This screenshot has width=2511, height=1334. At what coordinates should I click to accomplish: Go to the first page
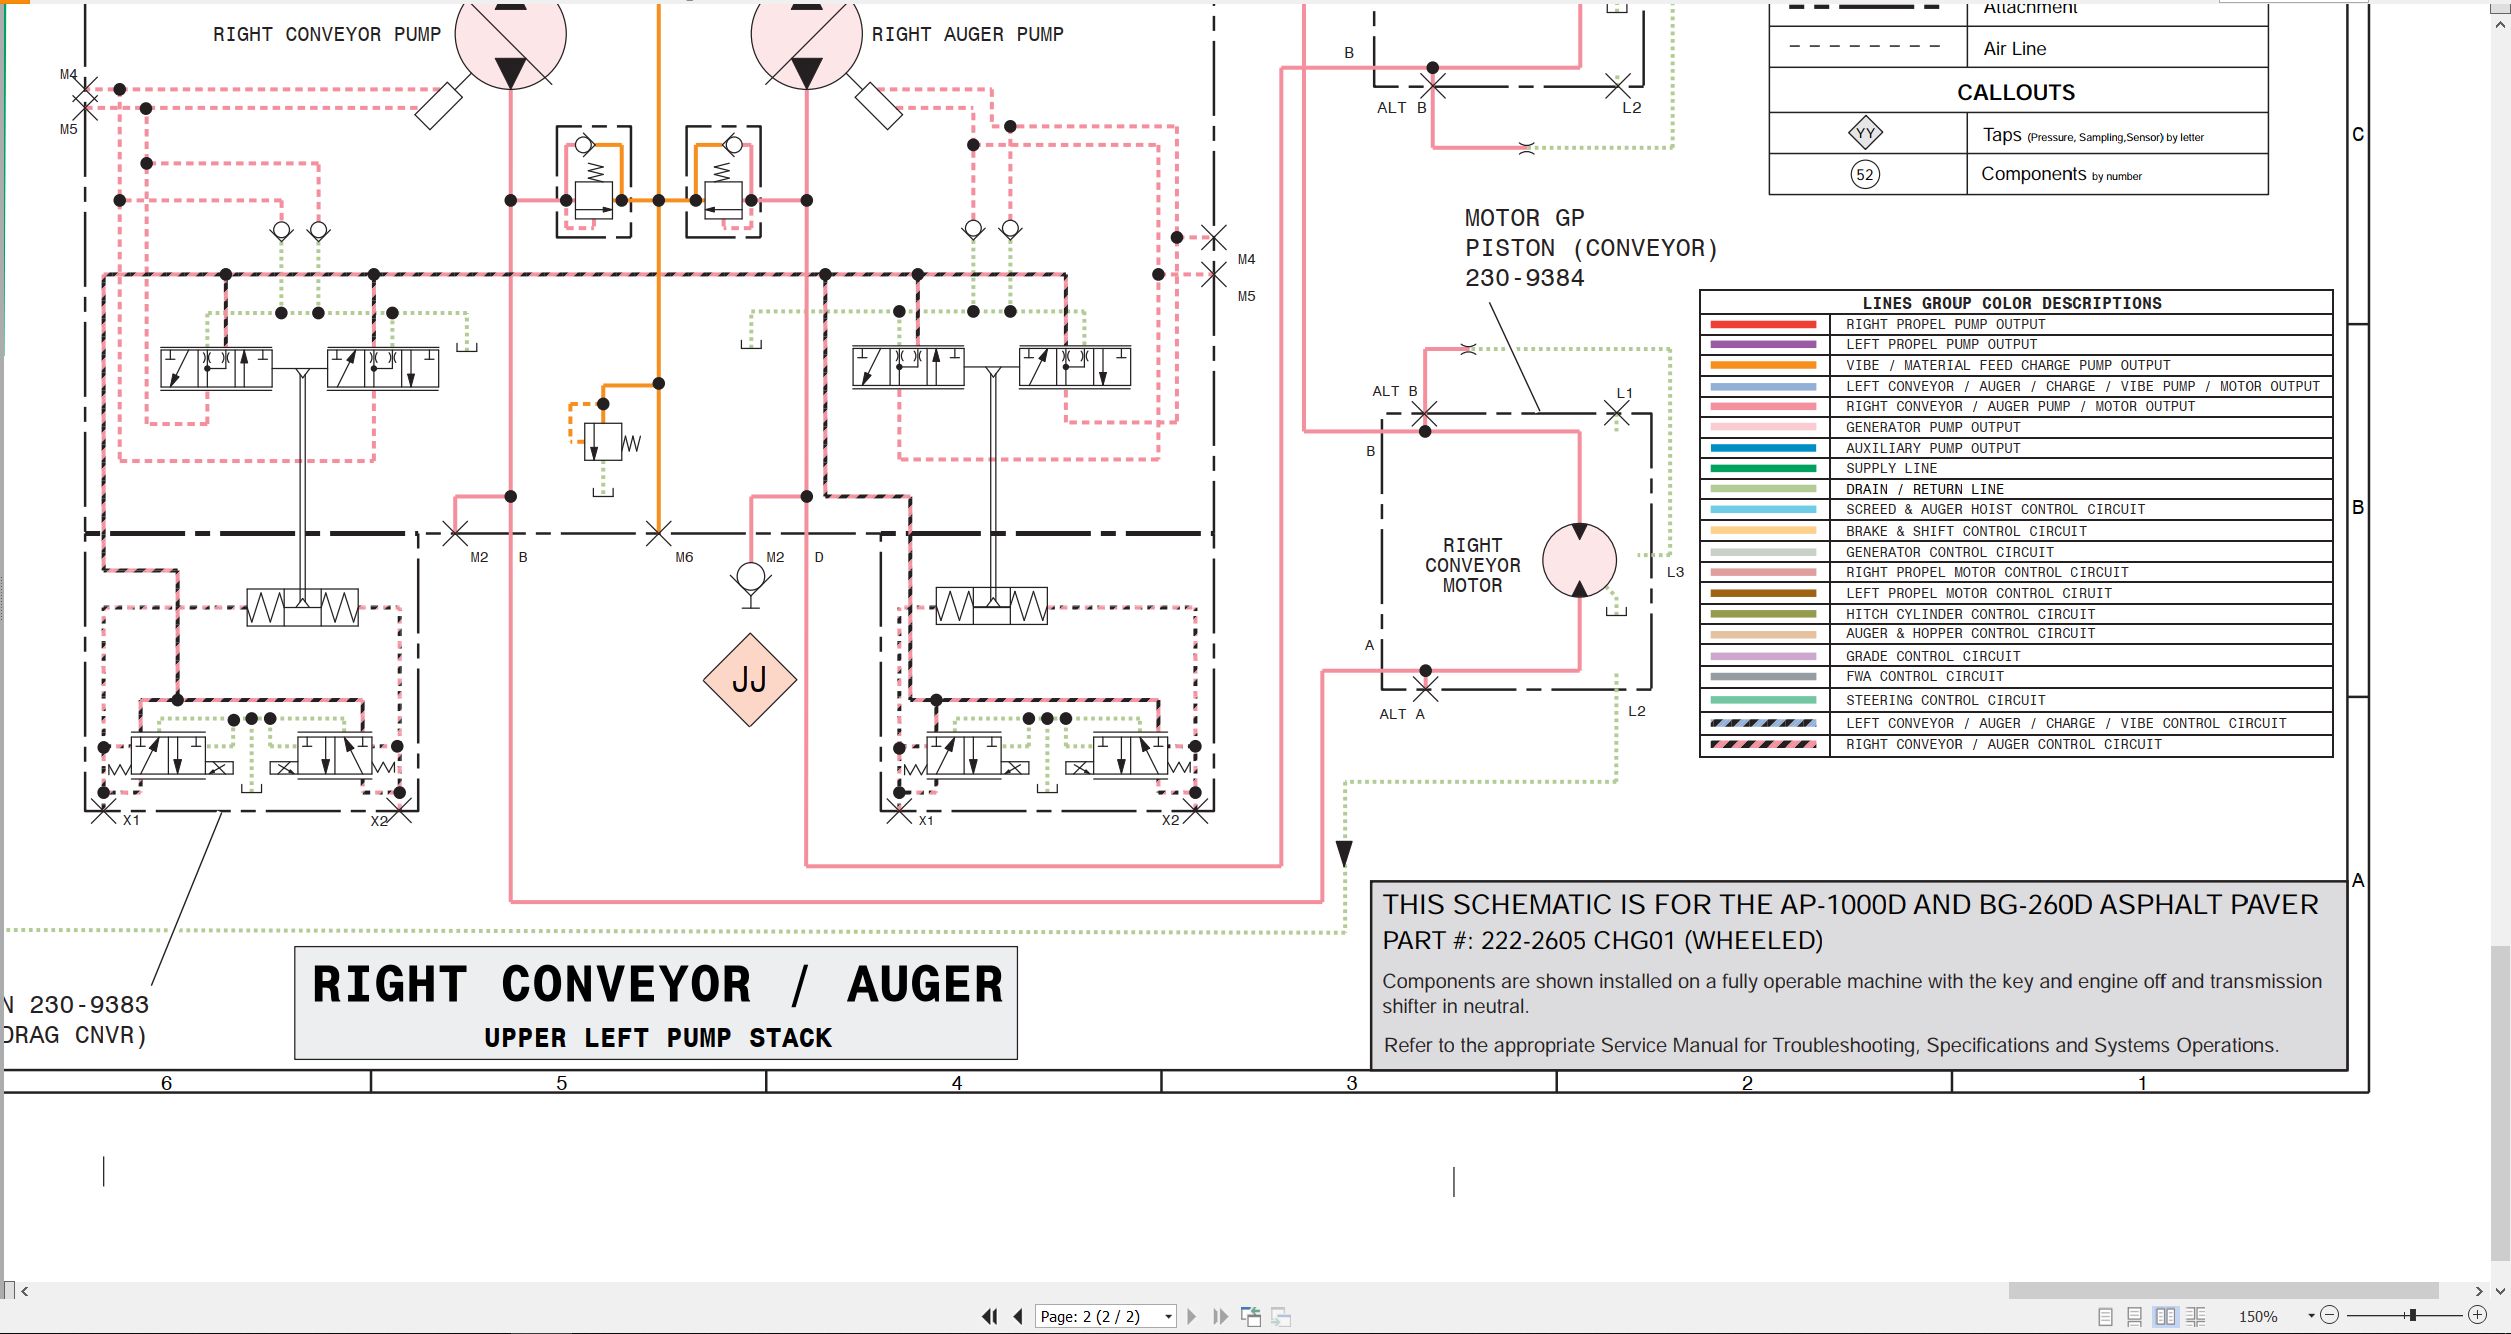989,1316
